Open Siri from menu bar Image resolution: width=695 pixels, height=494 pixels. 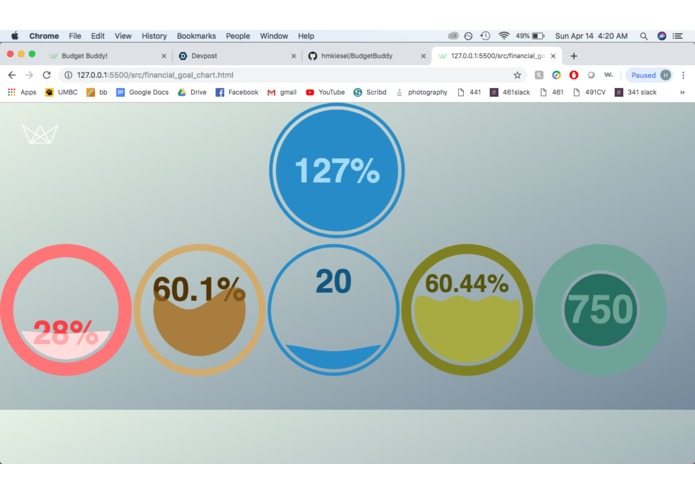click(662, 36)
